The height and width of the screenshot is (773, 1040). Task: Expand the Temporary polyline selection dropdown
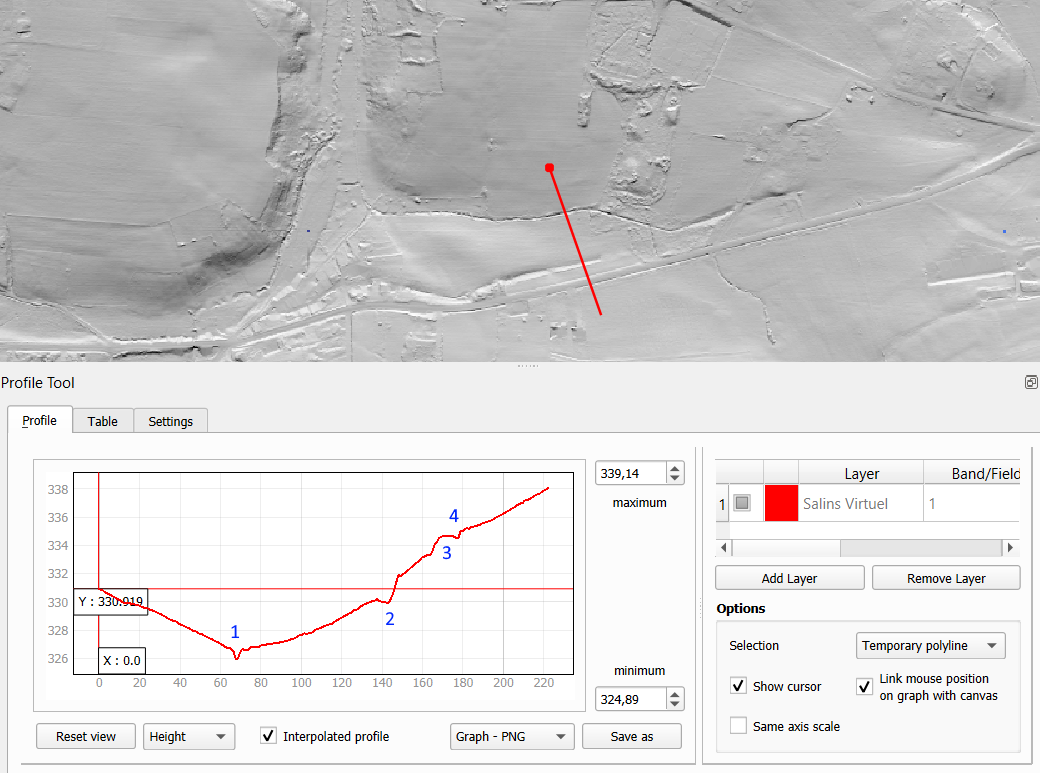tap(930, 646)
